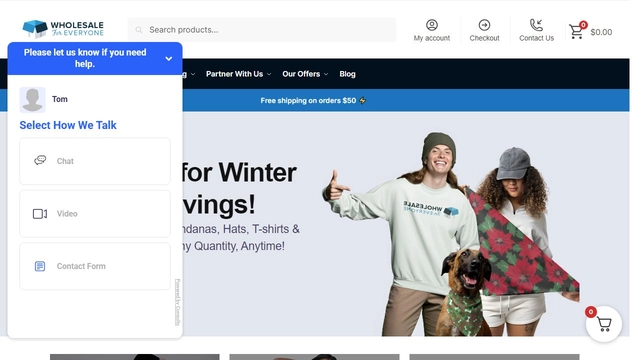640x360 pixels.
Task: Expand the Our Offers menu
Action: click(x=305, y=74)
